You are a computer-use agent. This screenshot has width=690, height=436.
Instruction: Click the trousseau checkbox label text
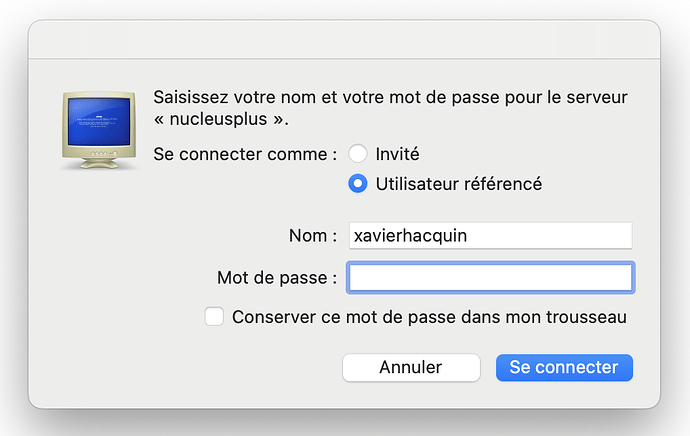pos(429,317)
